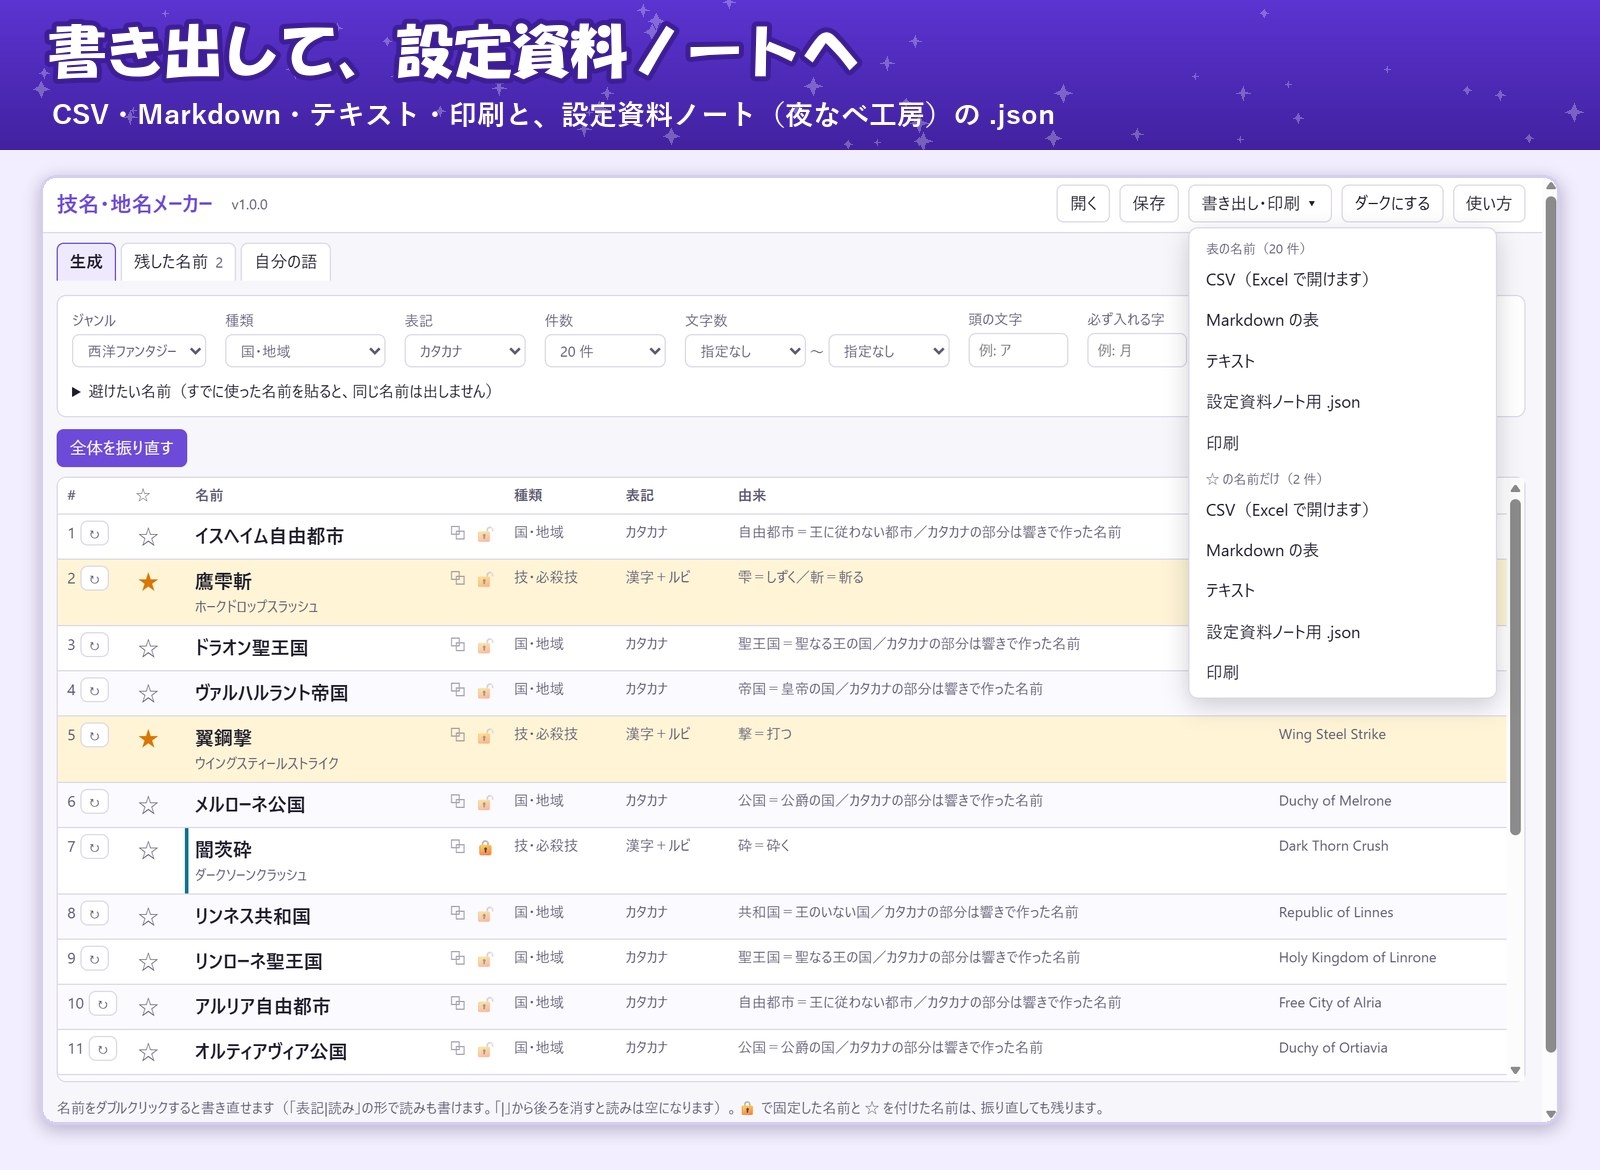
Task: Star the name リンネス共和国
Action: coord(148,917)
